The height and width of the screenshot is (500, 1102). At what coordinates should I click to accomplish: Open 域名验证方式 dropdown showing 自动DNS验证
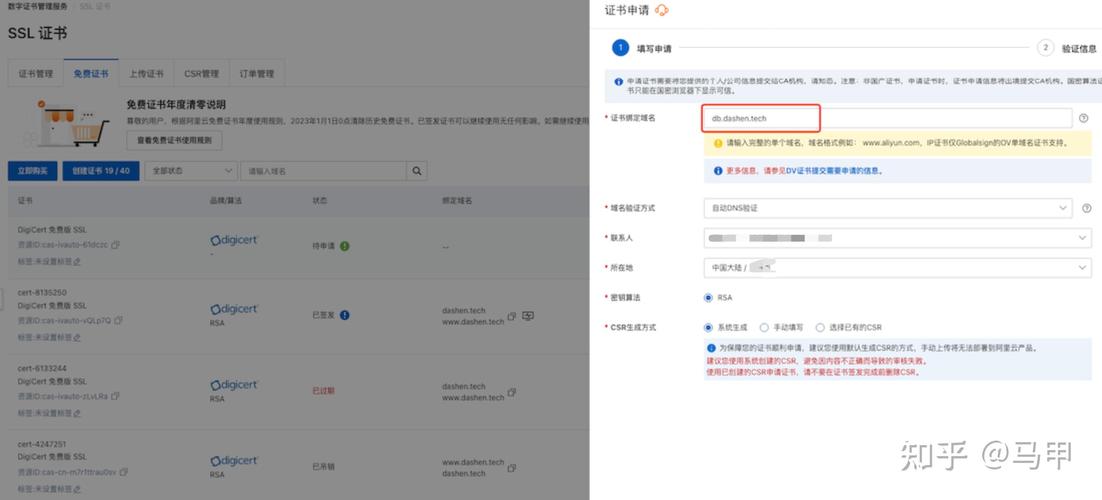pos(888,208)
